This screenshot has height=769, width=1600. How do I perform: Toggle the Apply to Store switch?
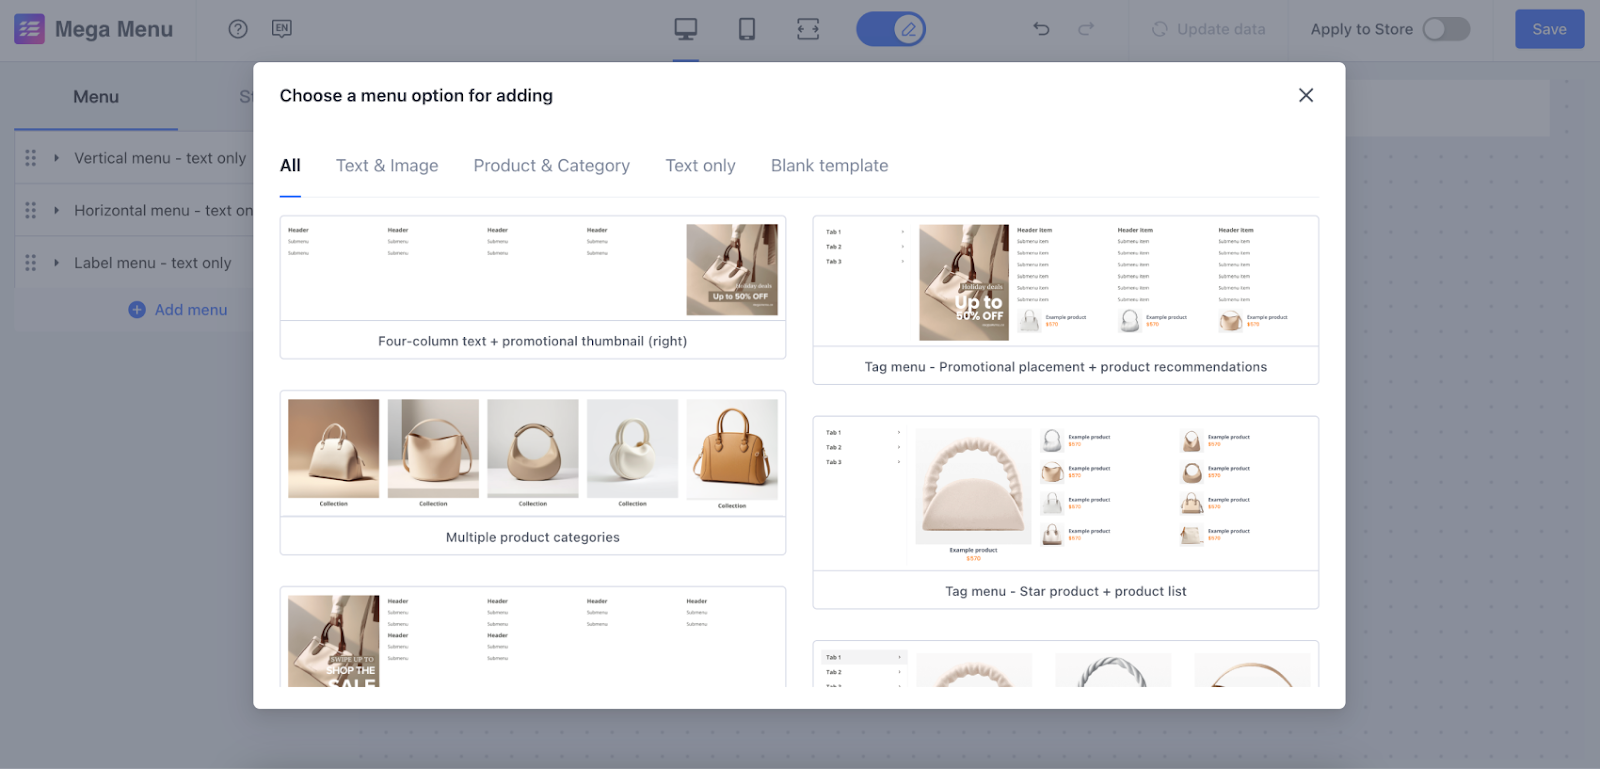click(1446, 29)
